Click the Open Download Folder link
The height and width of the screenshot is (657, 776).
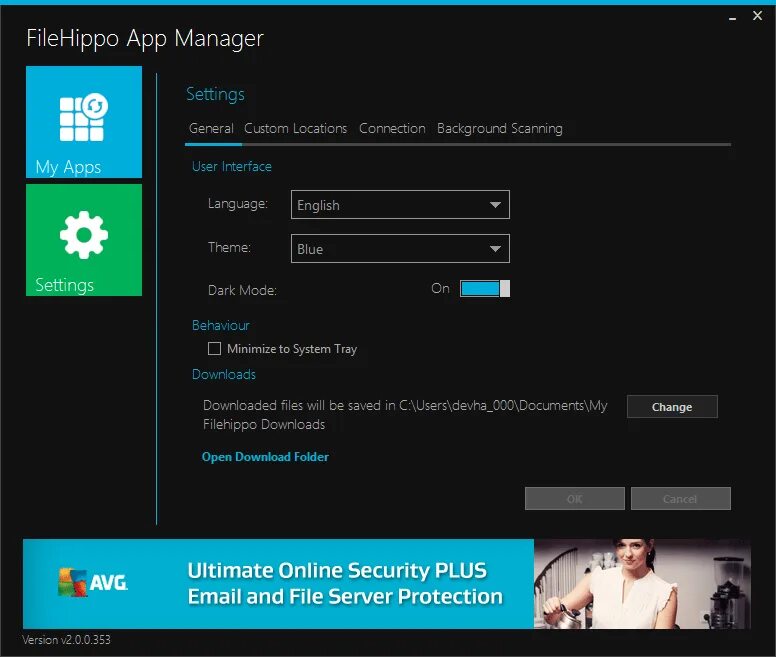coord(265,457)
